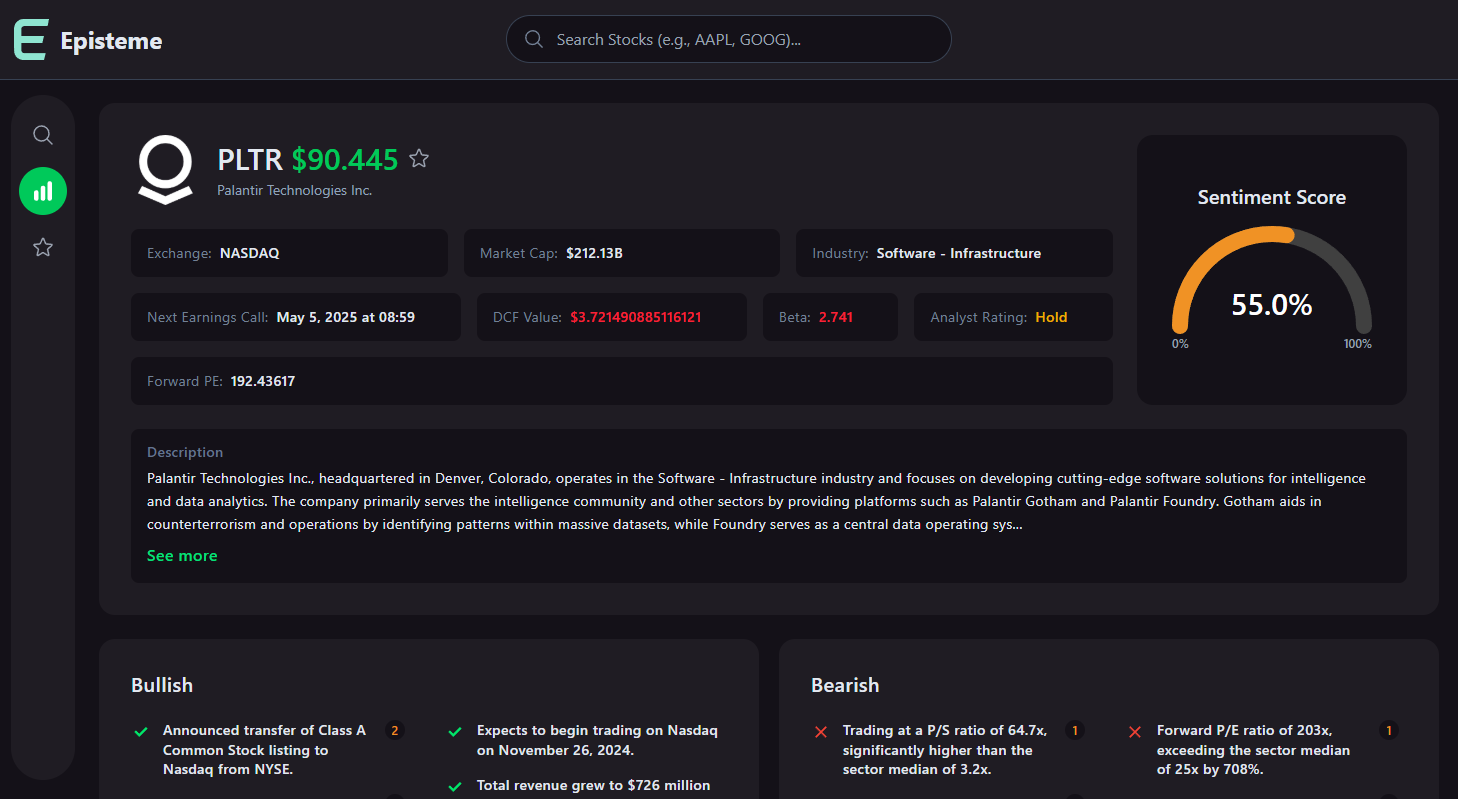The height and width of the screenshot is (799, 1458).
Task: Click the magnifier icon inside the search bar
Action: pyautogui.click(x=533, y=38)
